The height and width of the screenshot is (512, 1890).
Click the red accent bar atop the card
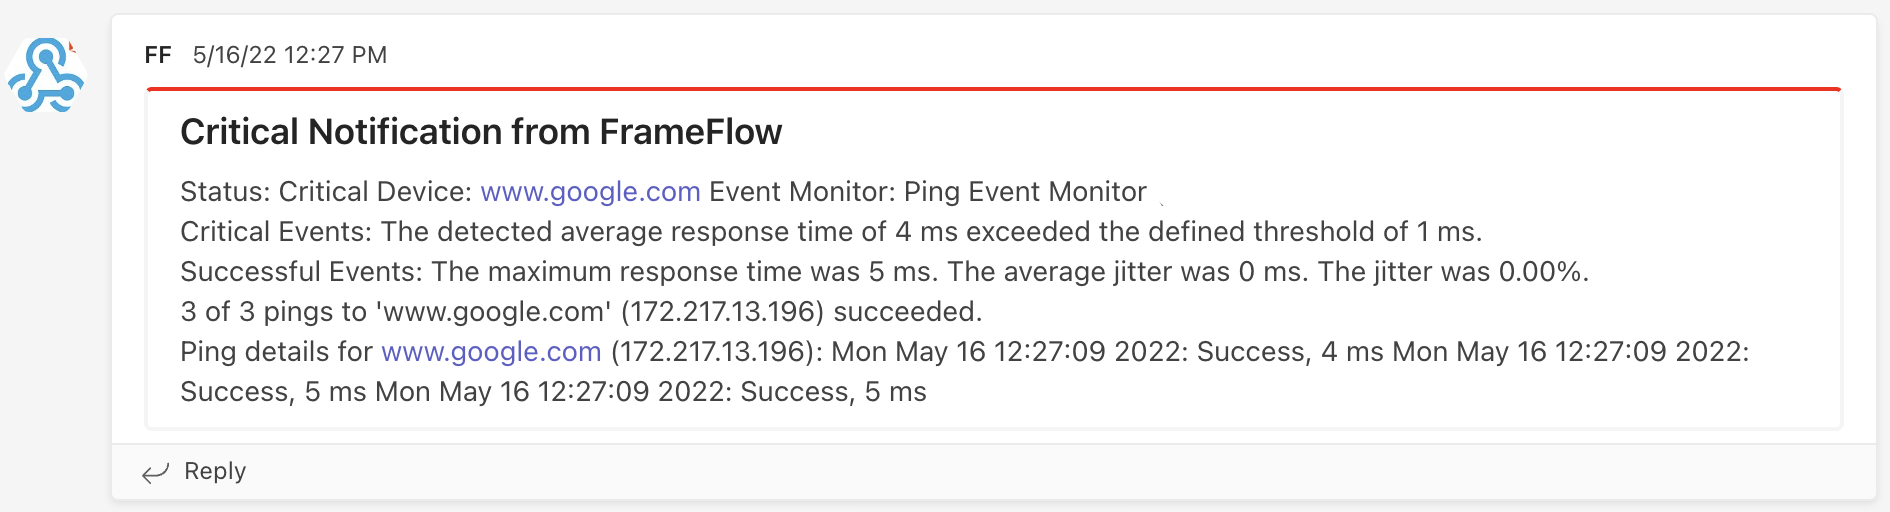(x=994, y=89)
